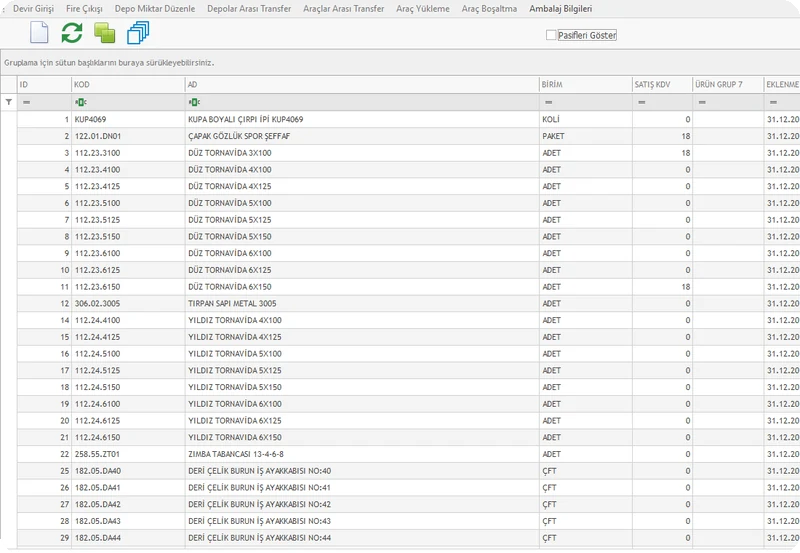Open the Devir Girişi menu tab
Image resolution: width=800 pixels, height=553 pixels.
[x=33, y=9]
